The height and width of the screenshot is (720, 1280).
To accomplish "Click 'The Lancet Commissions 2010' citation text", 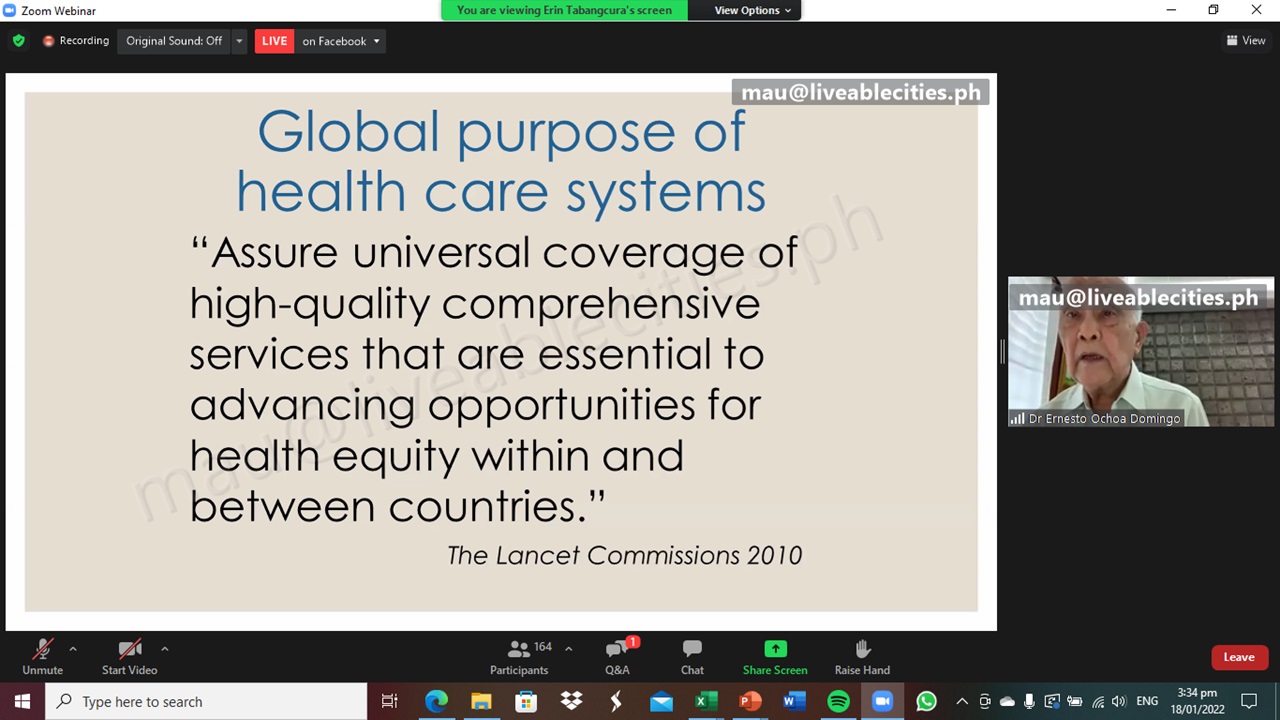I will 624,555.
